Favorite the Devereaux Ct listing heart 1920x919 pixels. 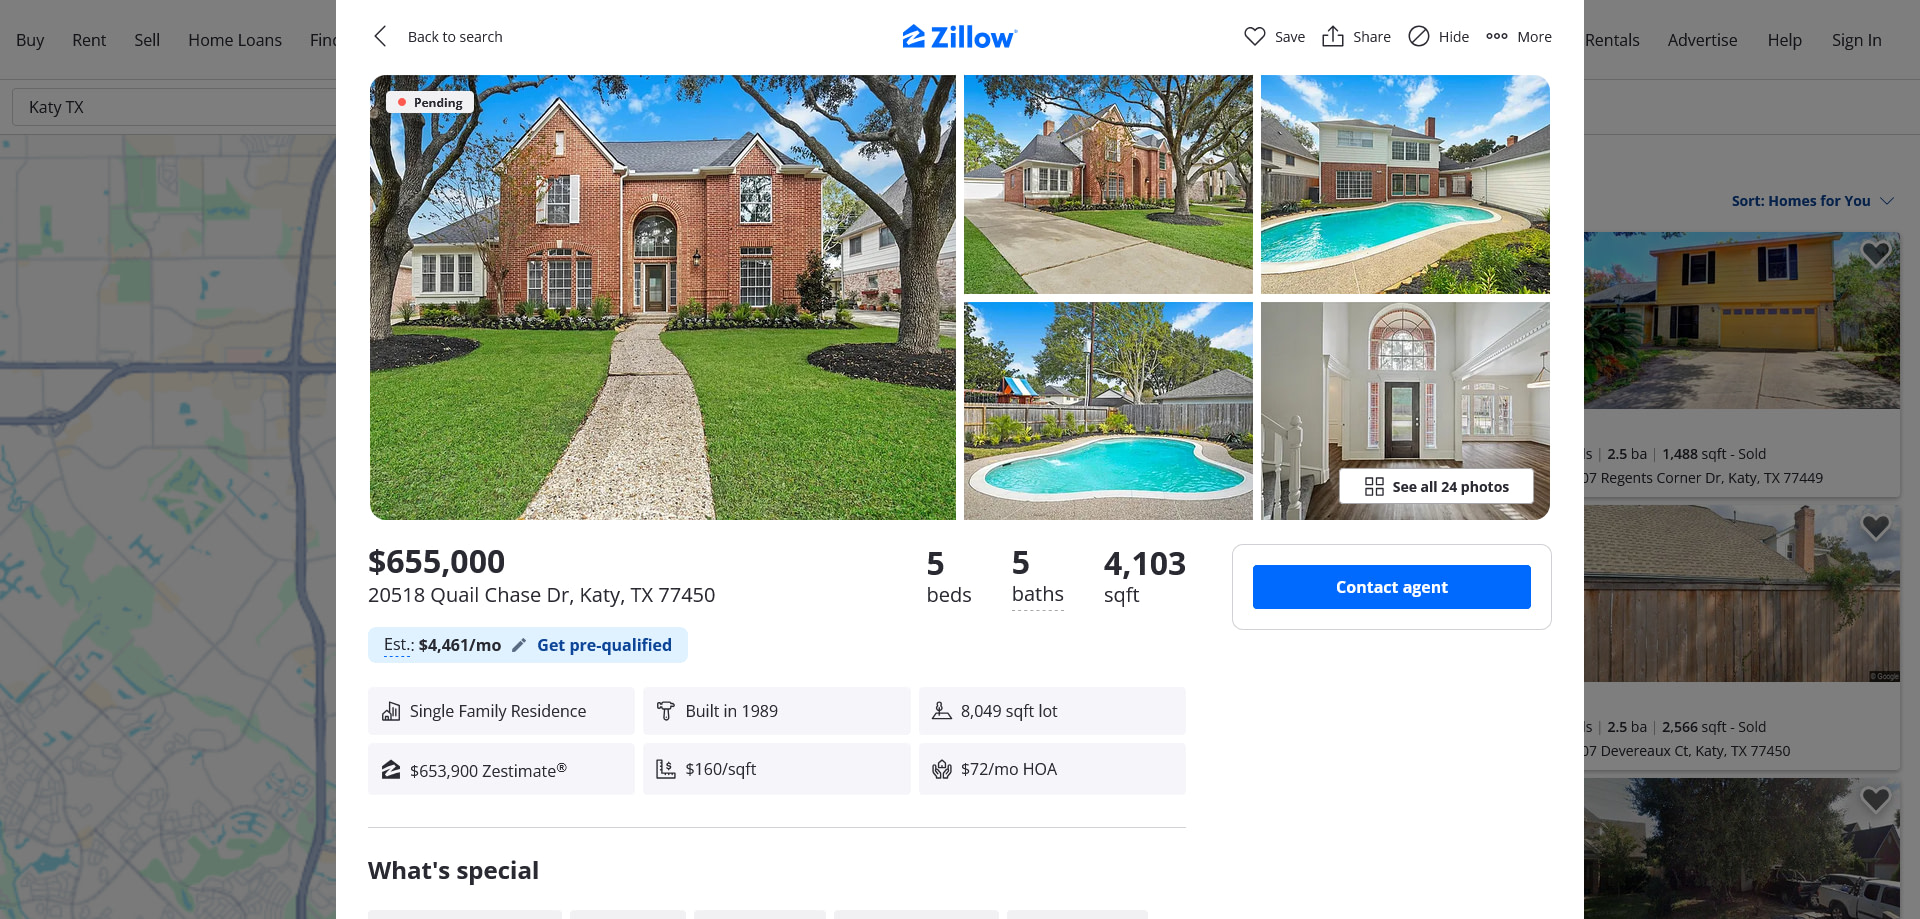click(1875, 526)
